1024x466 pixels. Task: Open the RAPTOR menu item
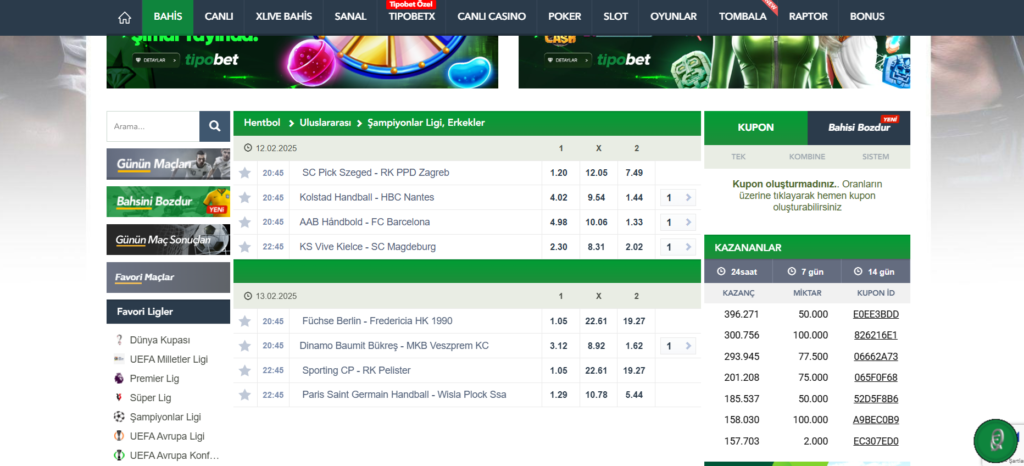[808, 17]
